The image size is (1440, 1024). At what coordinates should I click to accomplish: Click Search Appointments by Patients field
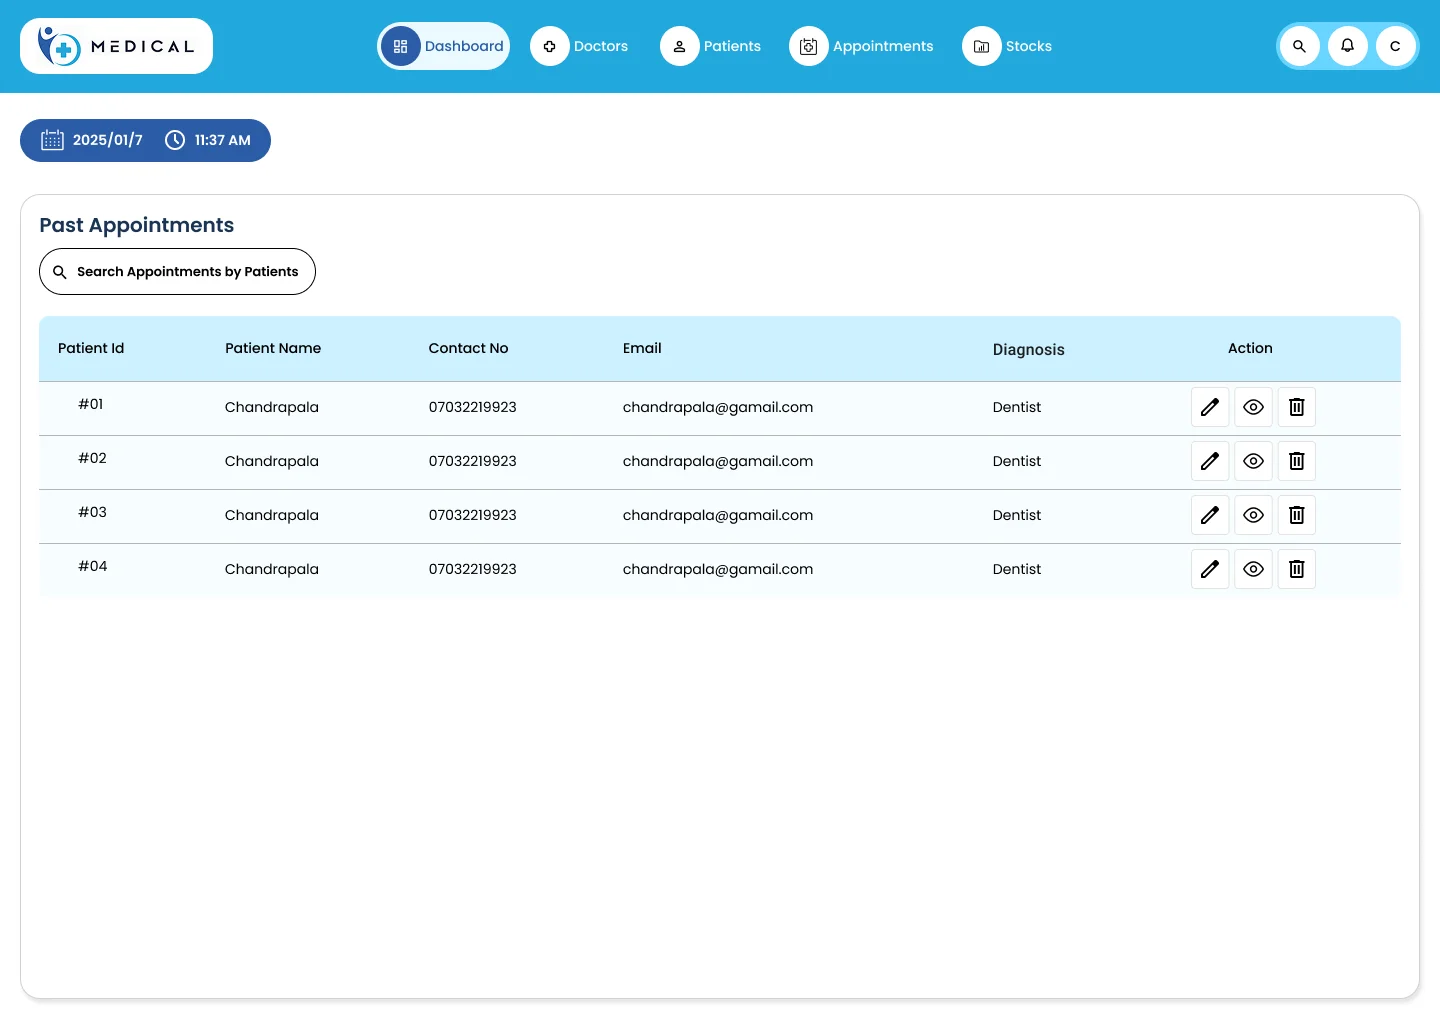[177, 271]
